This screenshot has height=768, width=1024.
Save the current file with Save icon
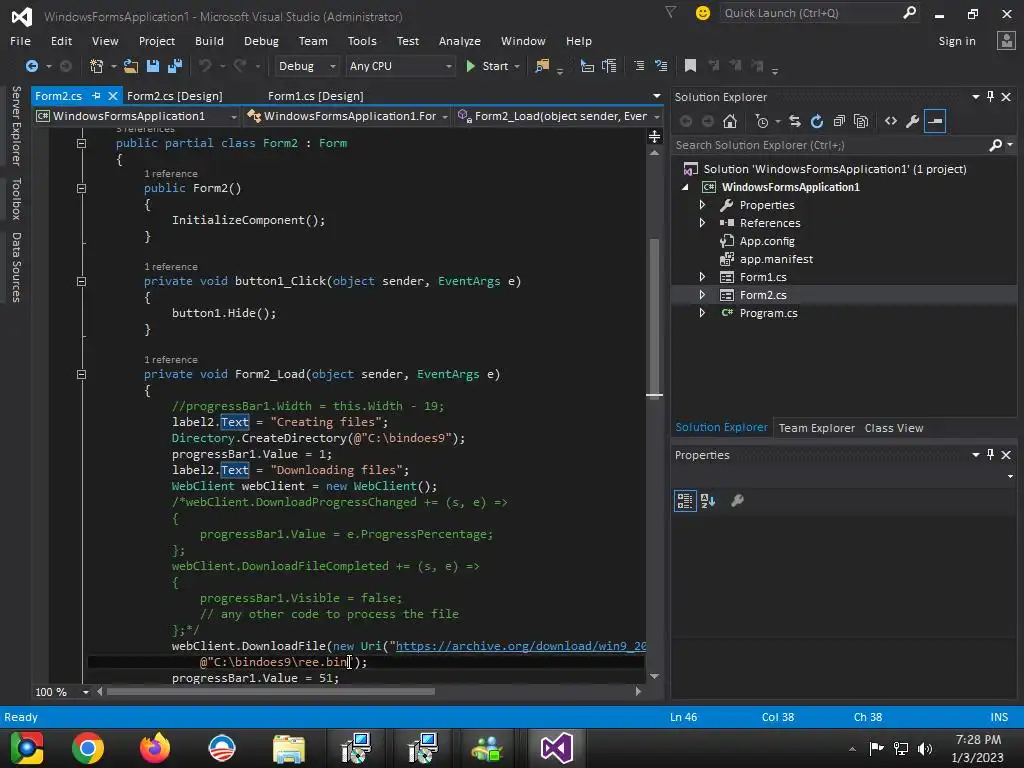[153, 66]
